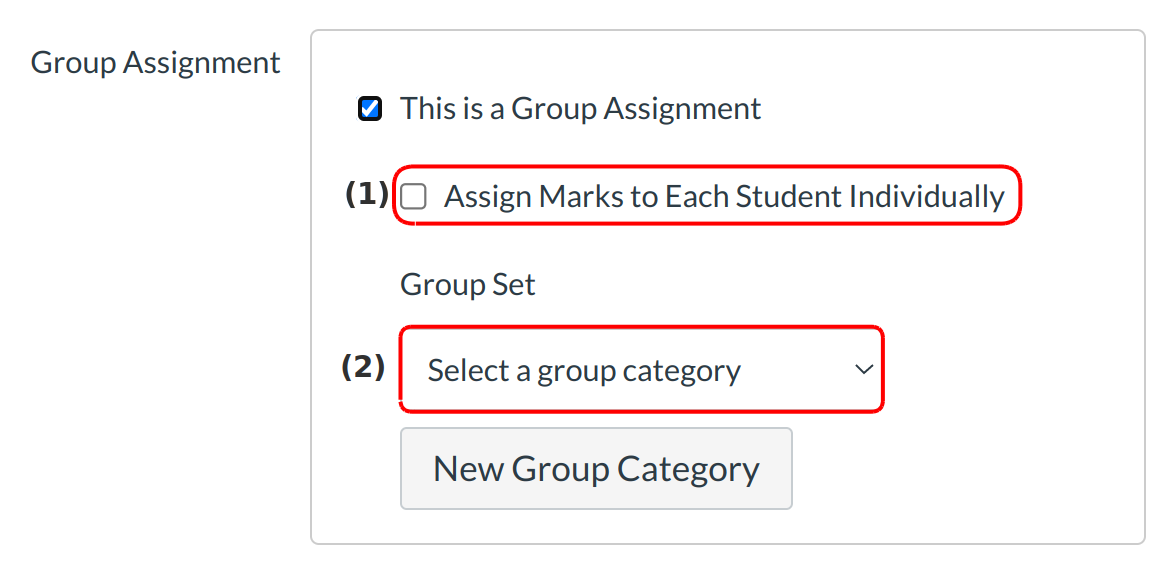Click the 'Group Set' field label
The height and width of the screenshot is (568, 1174).
468,285
